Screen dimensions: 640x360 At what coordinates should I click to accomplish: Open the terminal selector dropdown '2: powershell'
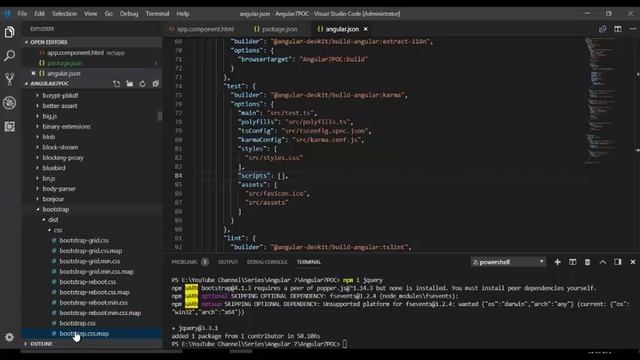point(508,262)
